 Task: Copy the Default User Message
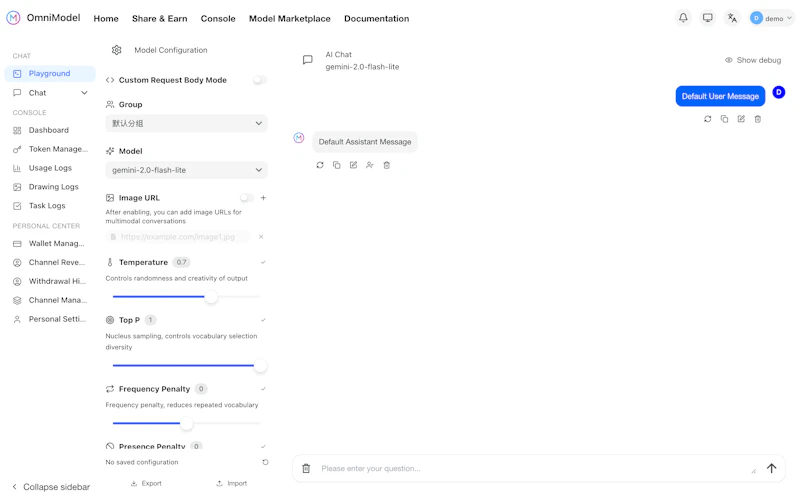pos(724,119)
